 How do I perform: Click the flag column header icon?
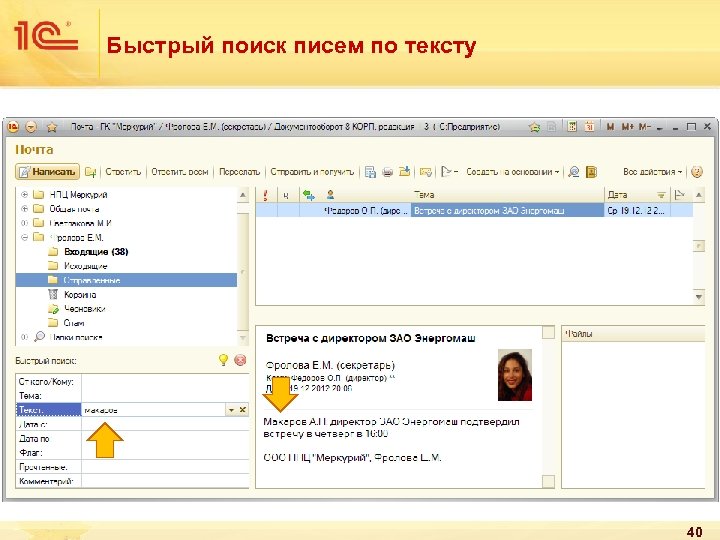coord(680,195)
